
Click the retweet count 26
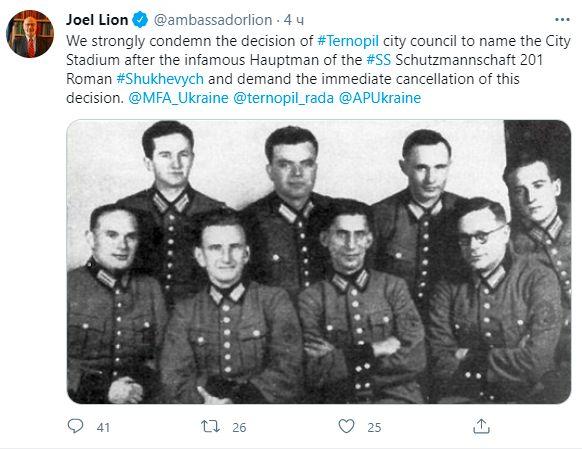(x=239, y=427)
